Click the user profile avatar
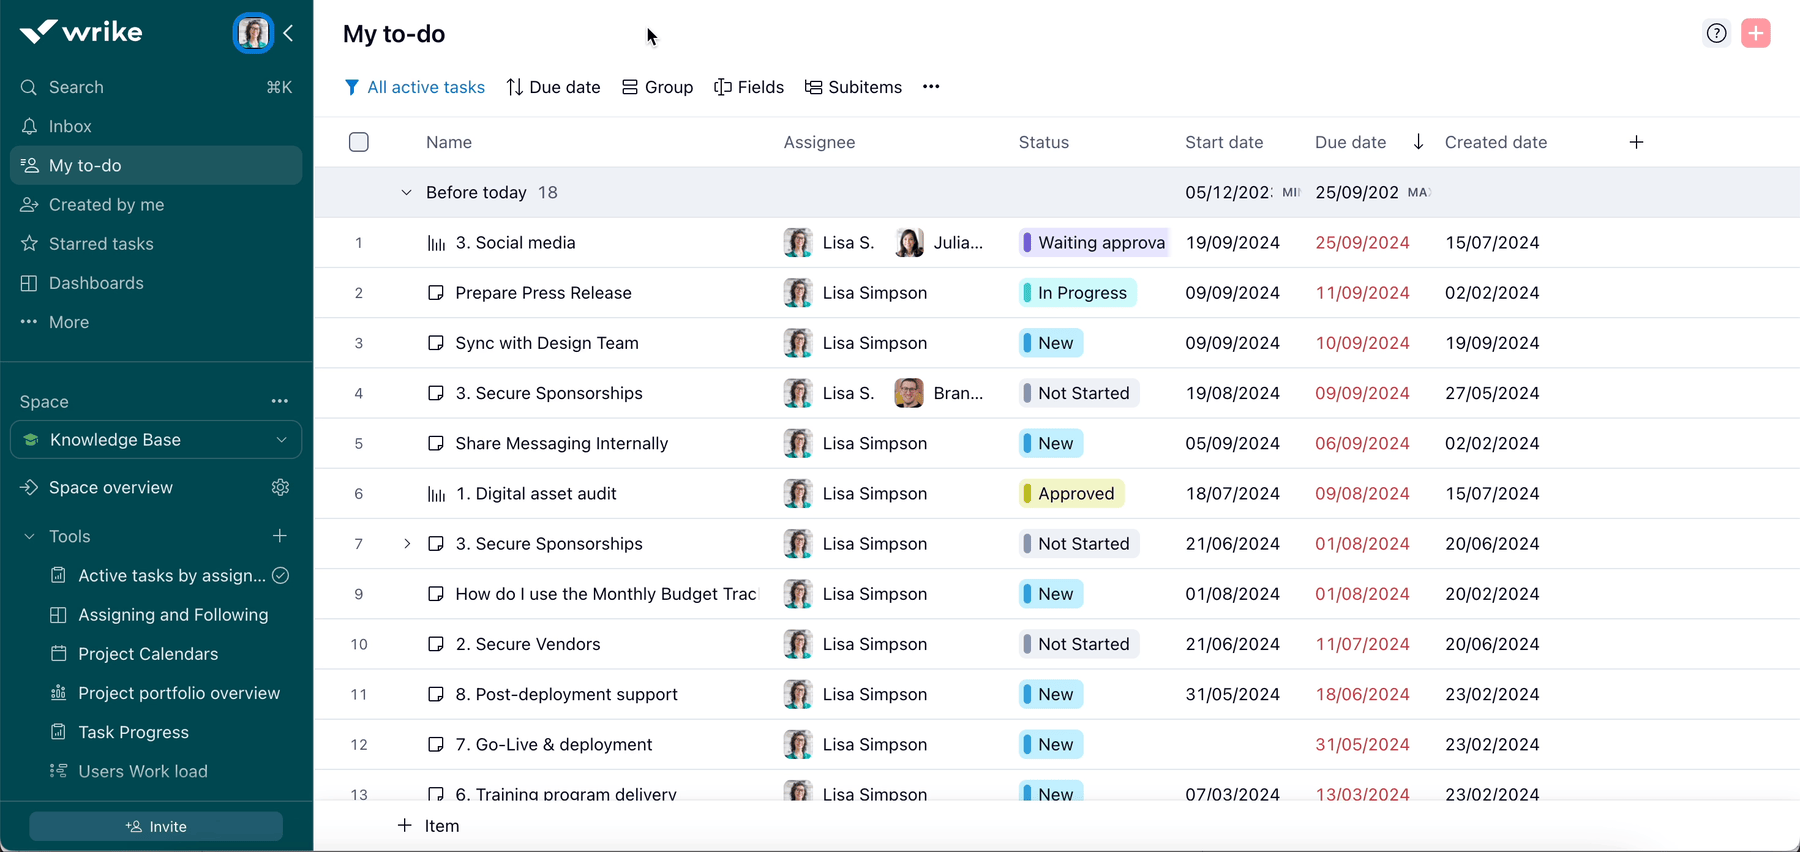This screenshot has width=1800, height=852. tap(253, 33)
